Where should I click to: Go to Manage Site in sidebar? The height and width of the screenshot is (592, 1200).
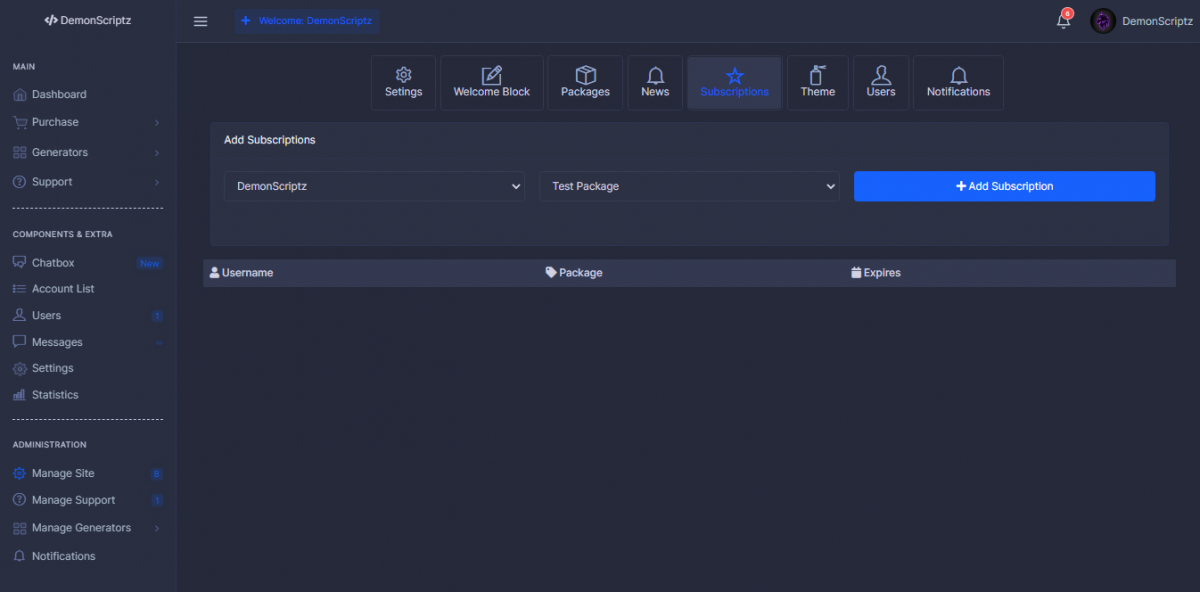tap(63, 473)
